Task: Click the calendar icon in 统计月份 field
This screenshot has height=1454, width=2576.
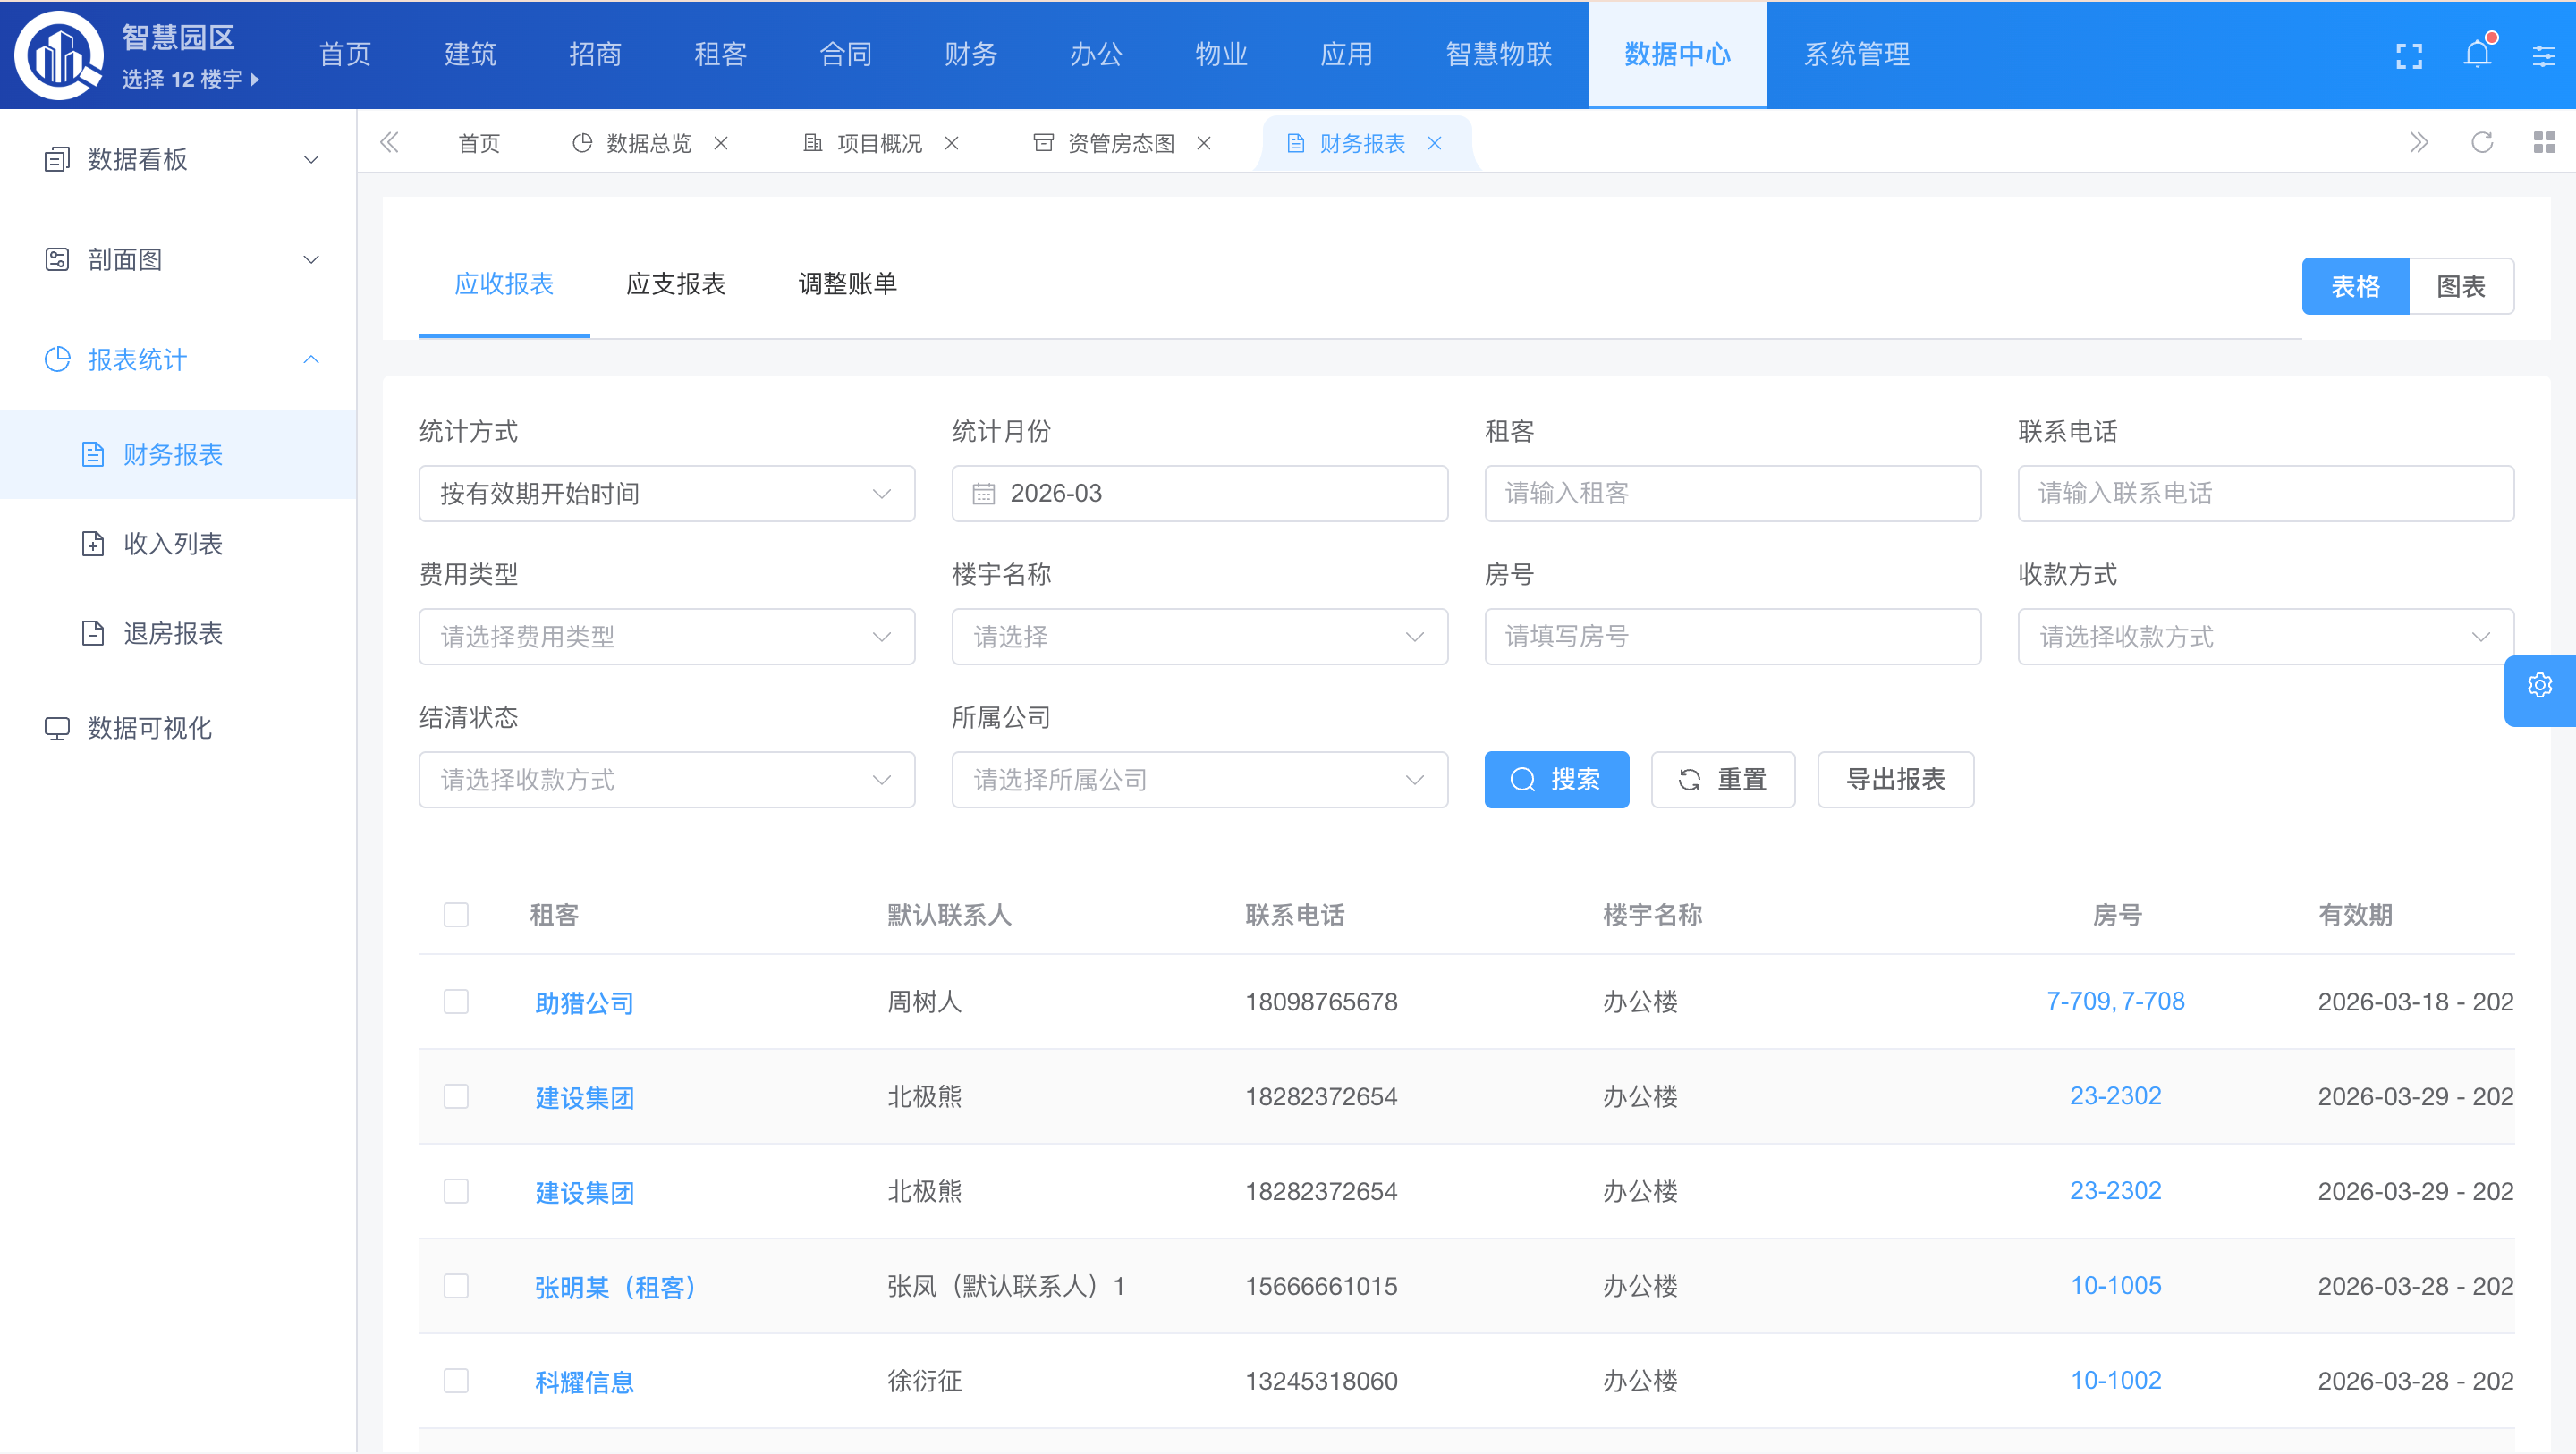Action: 983,494
